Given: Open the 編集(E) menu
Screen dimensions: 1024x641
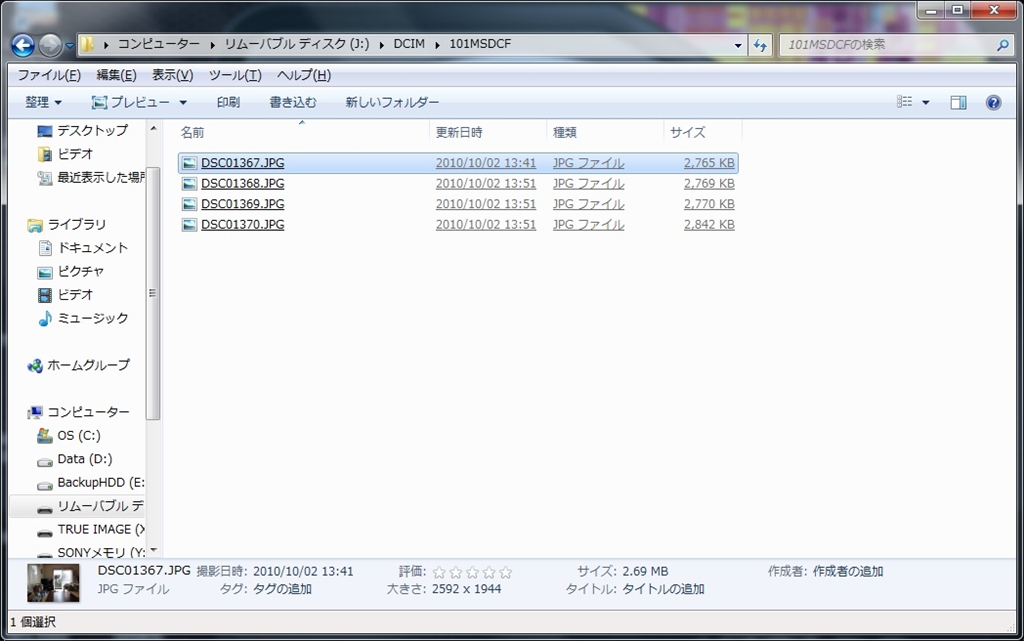Looking at the screenshot, I should (x=116, y=75).
